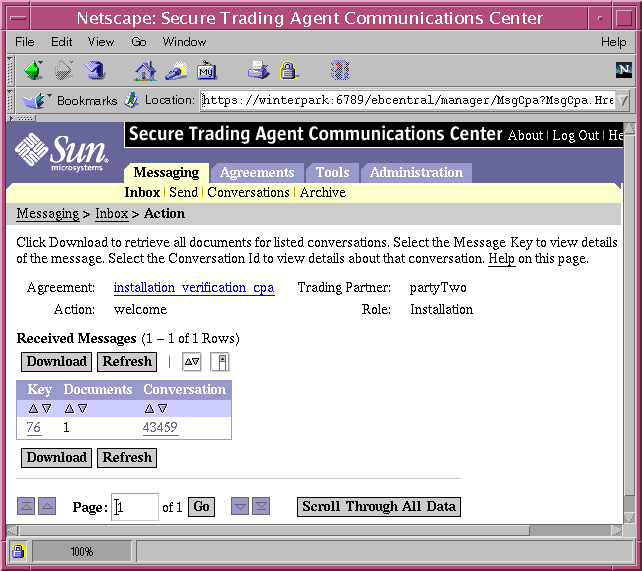Image resolution: width=642 pixels, height=571 pixels.
Task: Open the File menu
Action: [25, 42]
